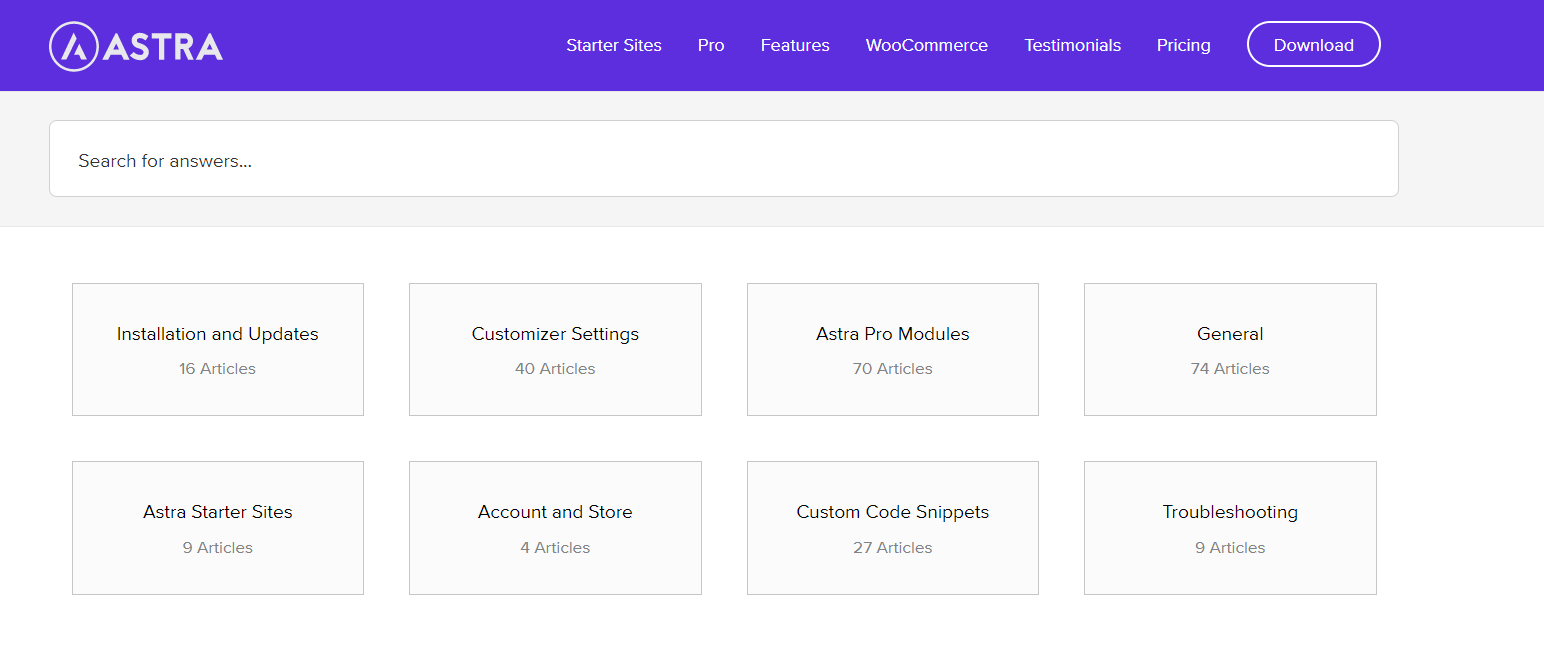Click the '4 Articles' count text

point(555,548)
